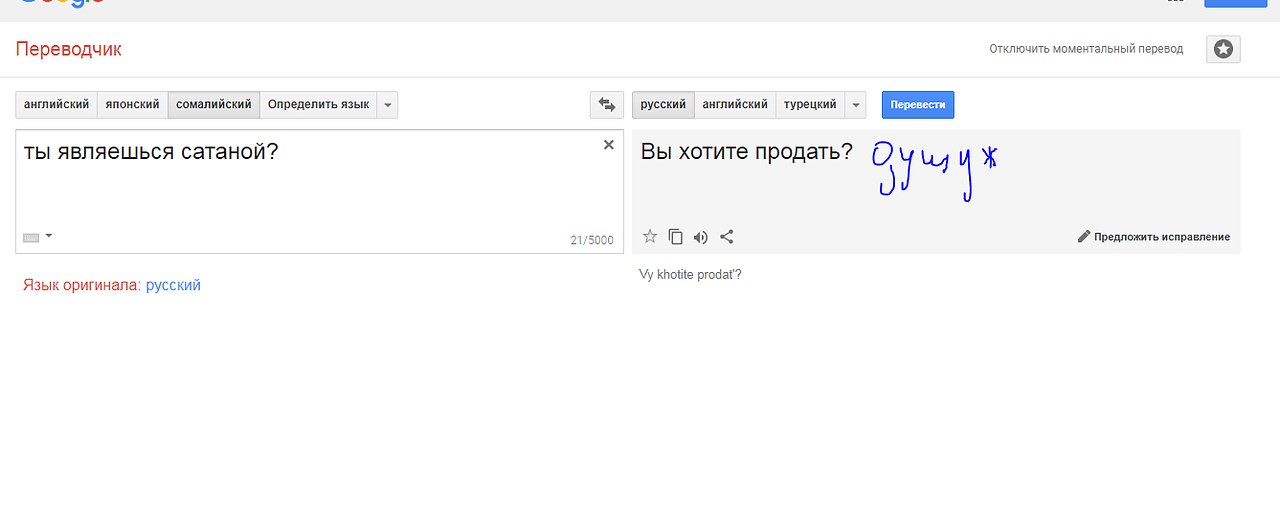The width and height of the screenshot is (1280, 524).
Task: Click the translated text Вы хотите продать?
Action: tap(747, 151)
